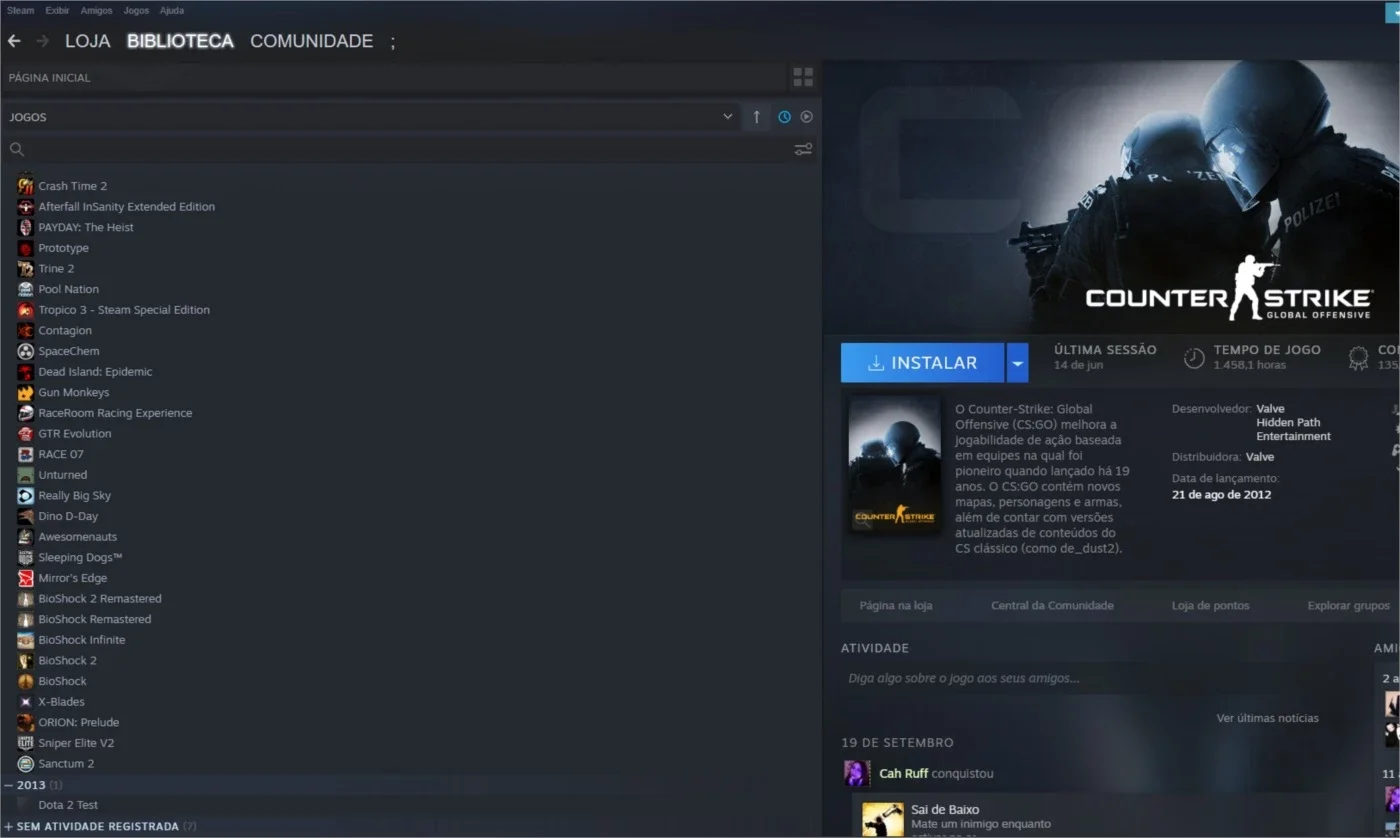
Task: Open the dropdown arrow next to INSTALAR
Action: pyautogui.click(x=1017, y=363)
